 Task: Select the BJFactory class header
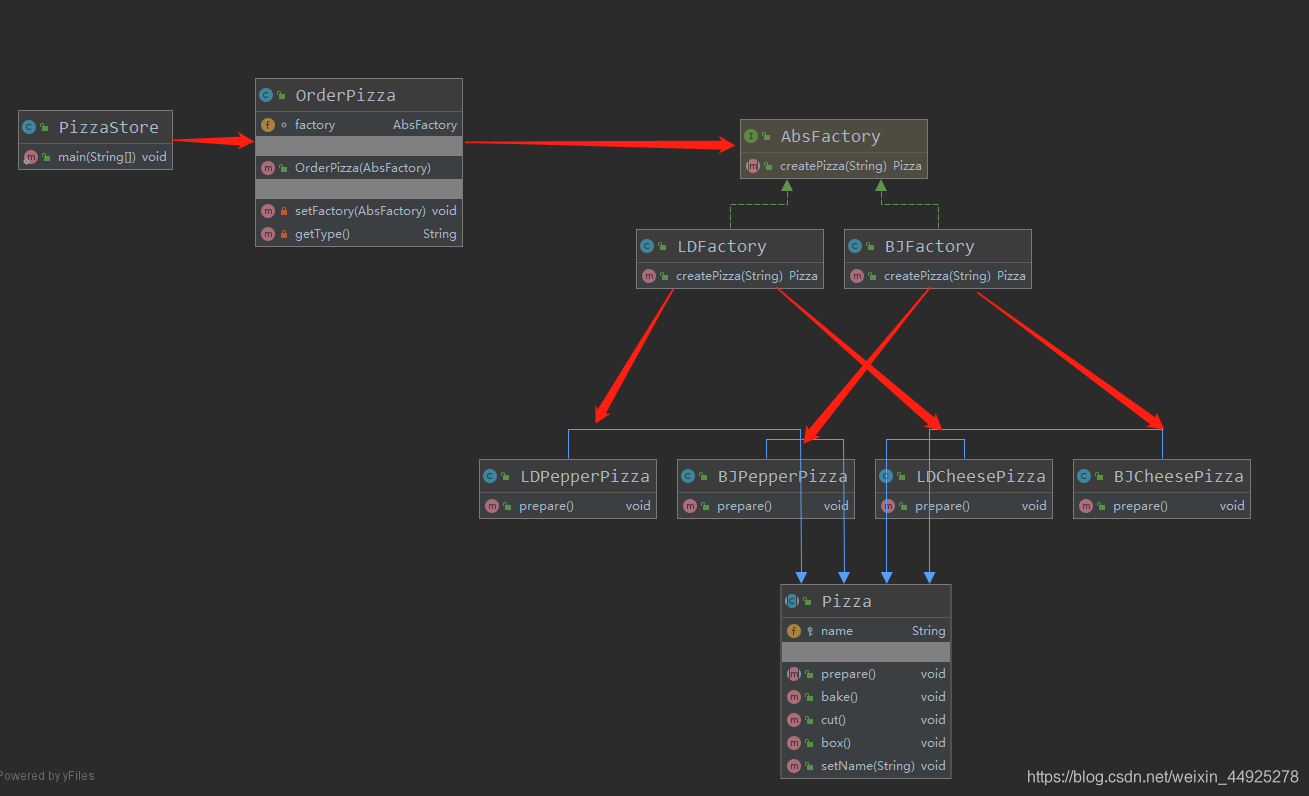pyautogui.click(x=938, y=246)
